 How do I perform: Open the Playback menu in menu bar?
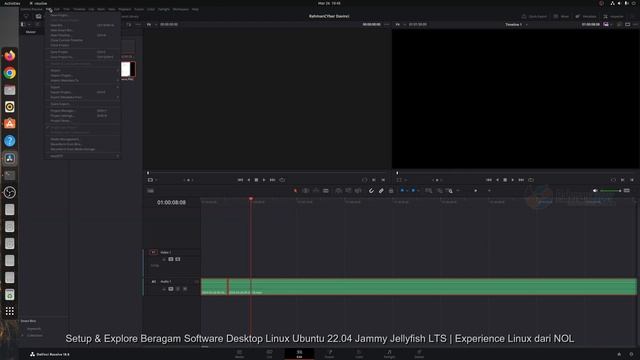[124, 9]
